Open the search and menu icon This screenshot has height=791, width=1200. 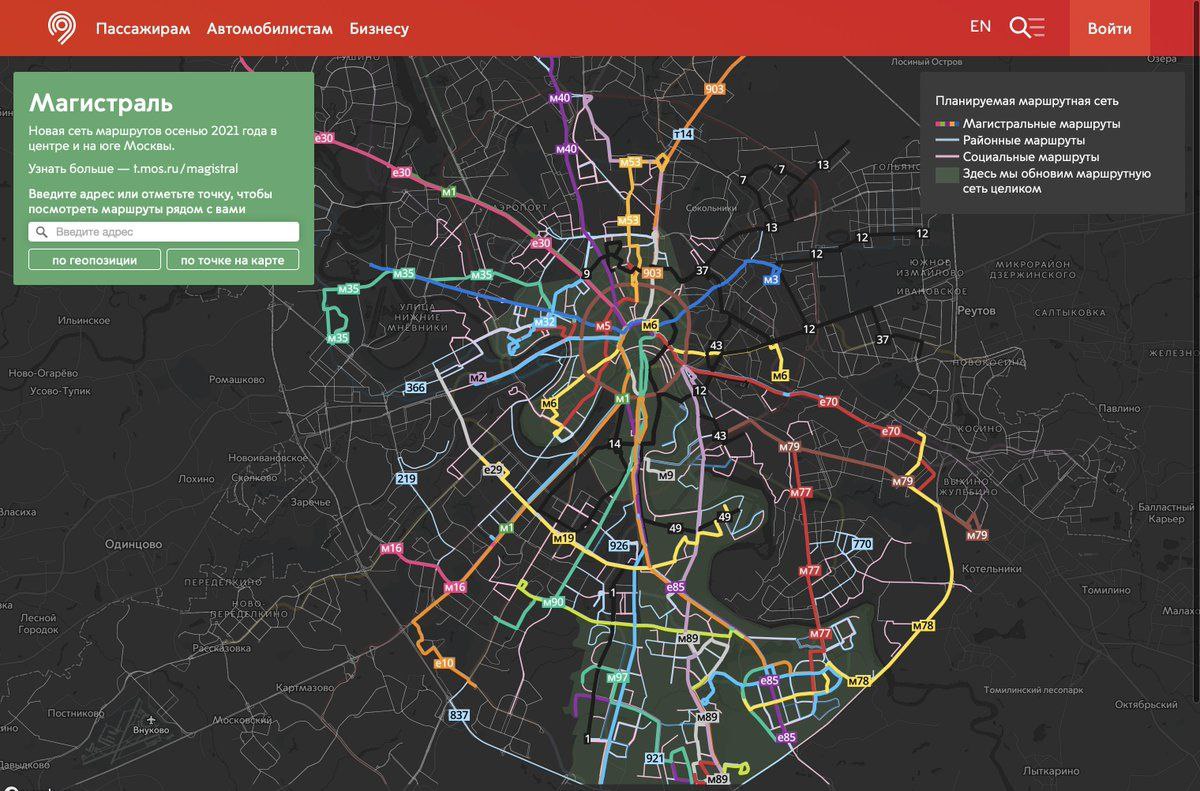coord(1027,27)
